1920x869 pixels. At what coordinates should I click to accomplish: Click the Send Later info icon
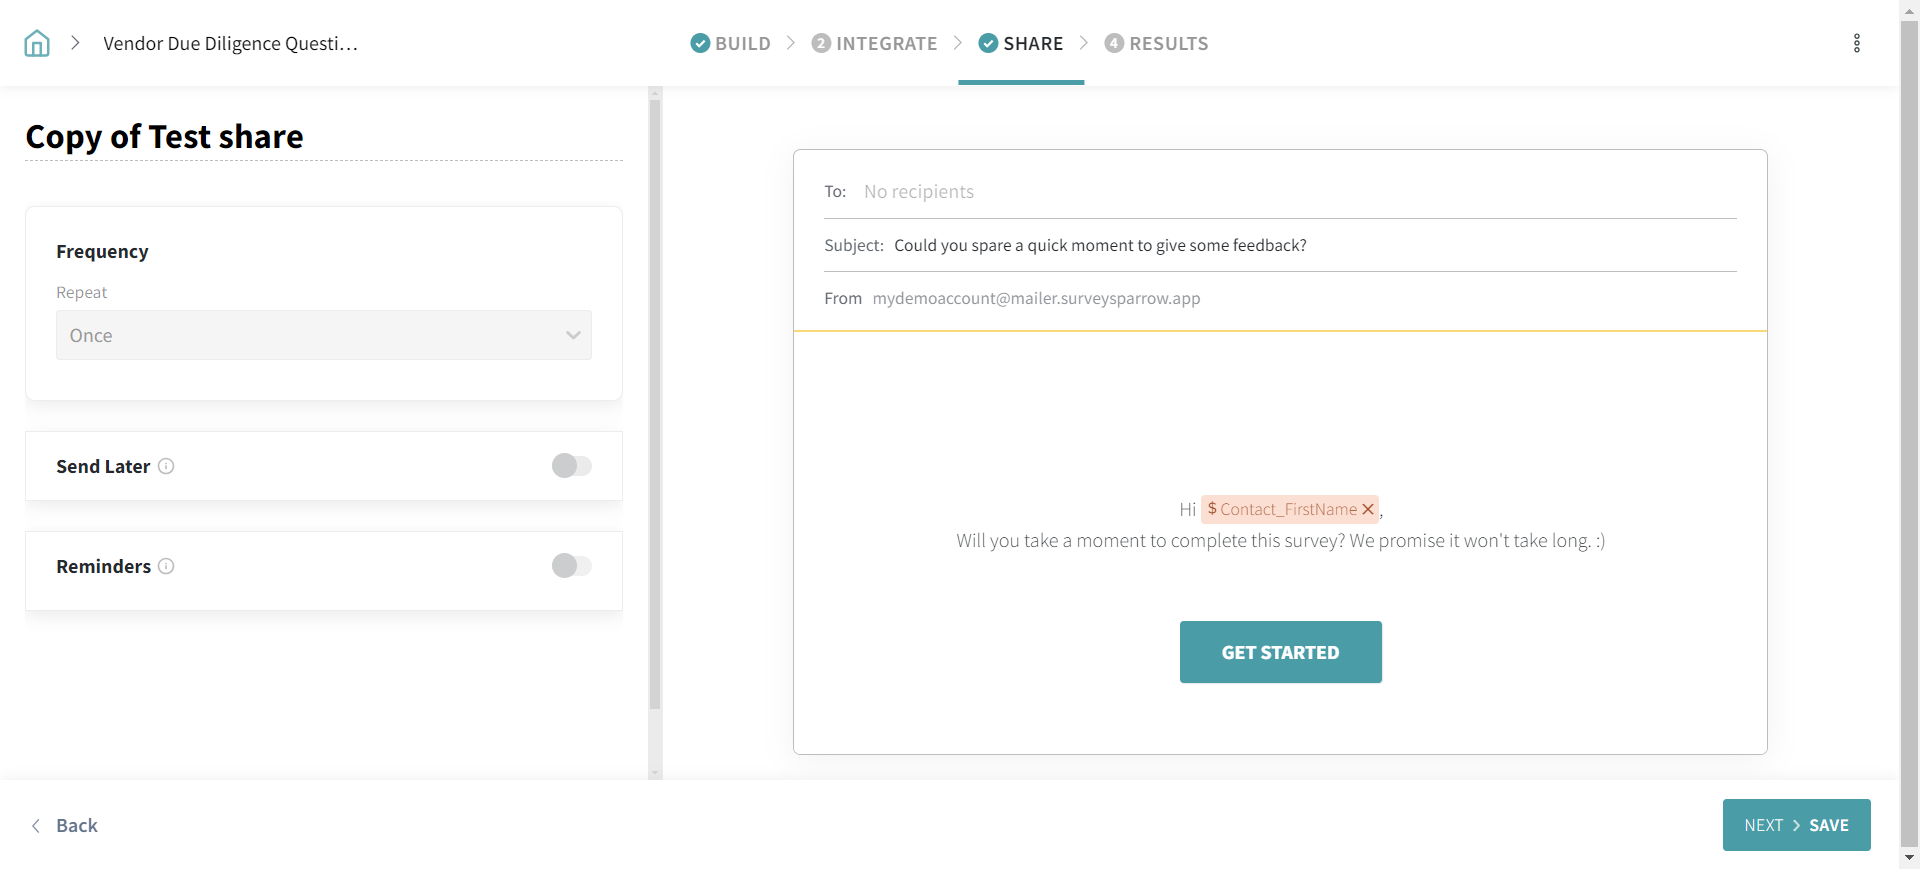pyautogui.click(x=166, y=466)
